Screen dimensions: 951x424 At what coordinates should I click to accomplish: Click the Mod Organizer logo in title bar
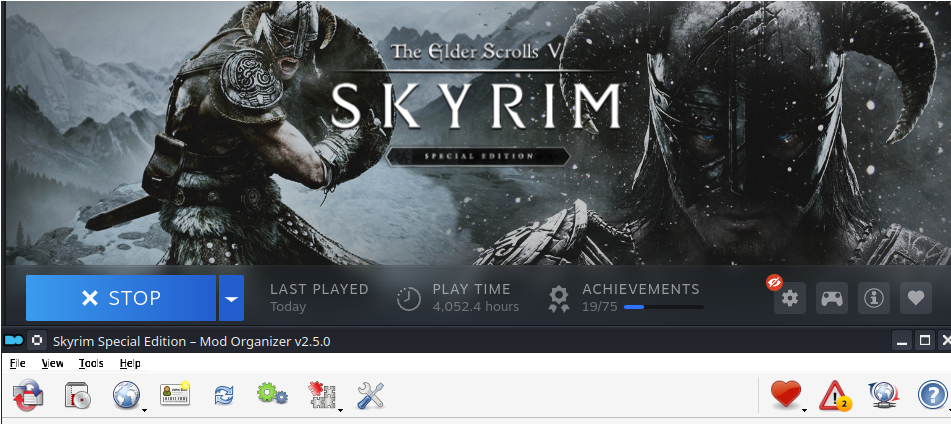(x=13, y=341)
